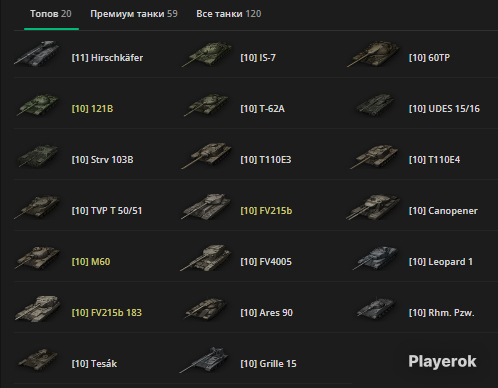Open the 121B tank thumbnail
This screenshot has height=388, width=498.
(37, 105)
